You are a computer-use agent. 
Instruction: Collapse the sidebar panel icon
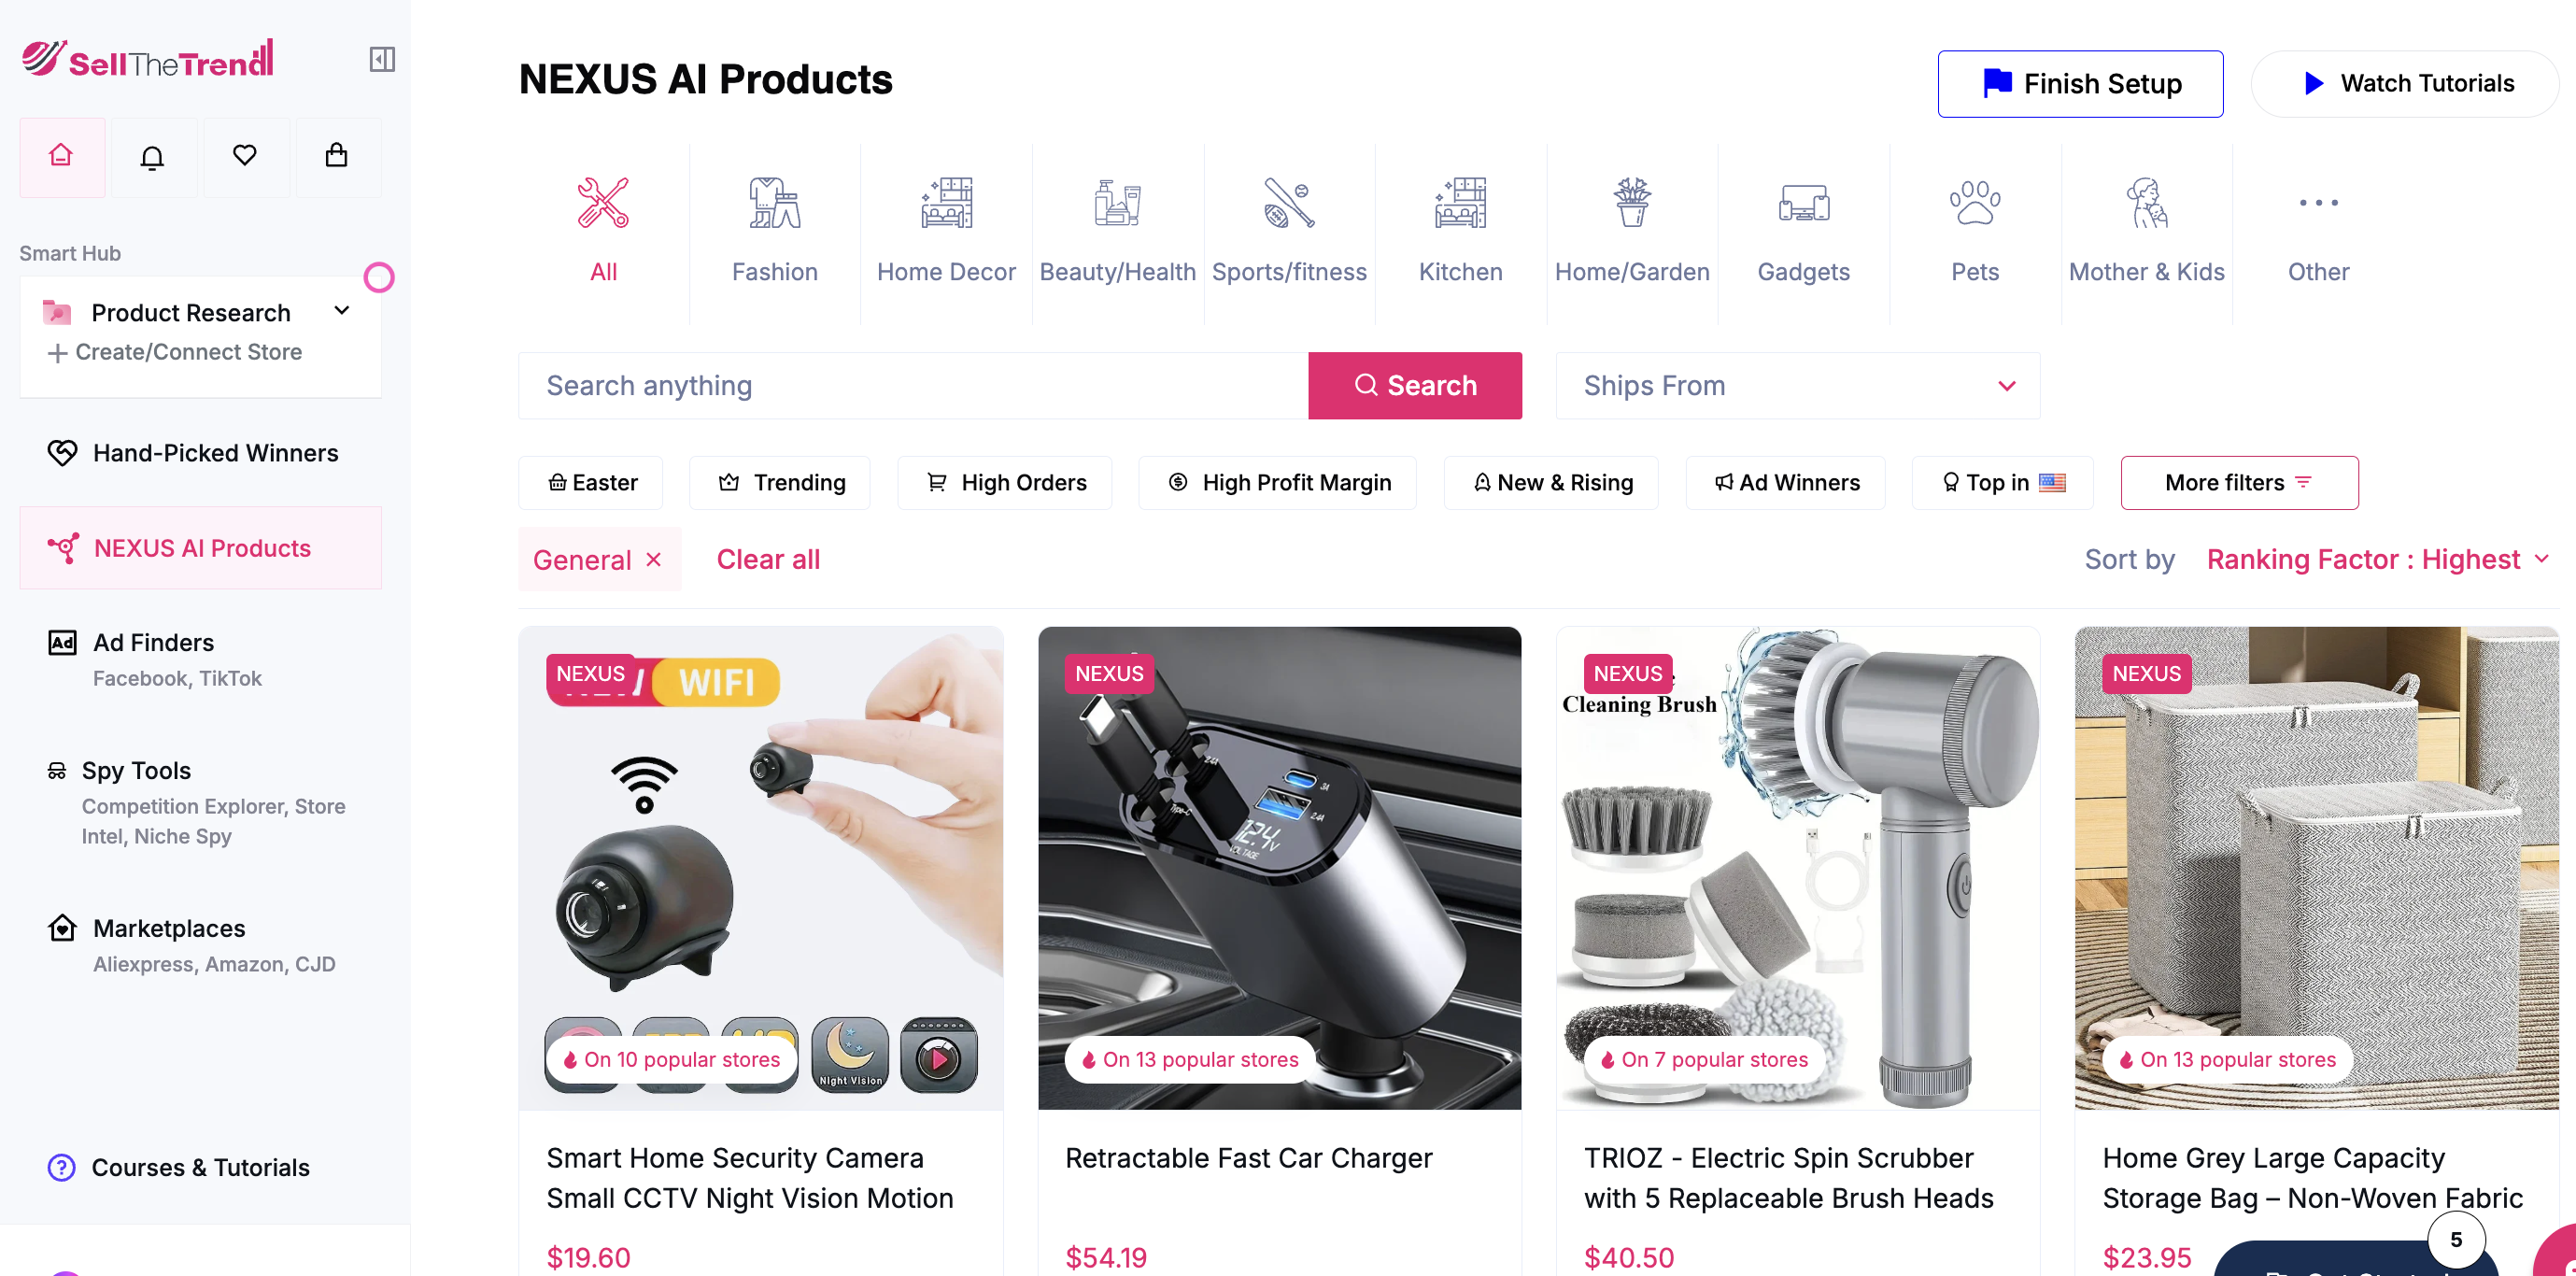pyautogui.click(x=382, y=59)
